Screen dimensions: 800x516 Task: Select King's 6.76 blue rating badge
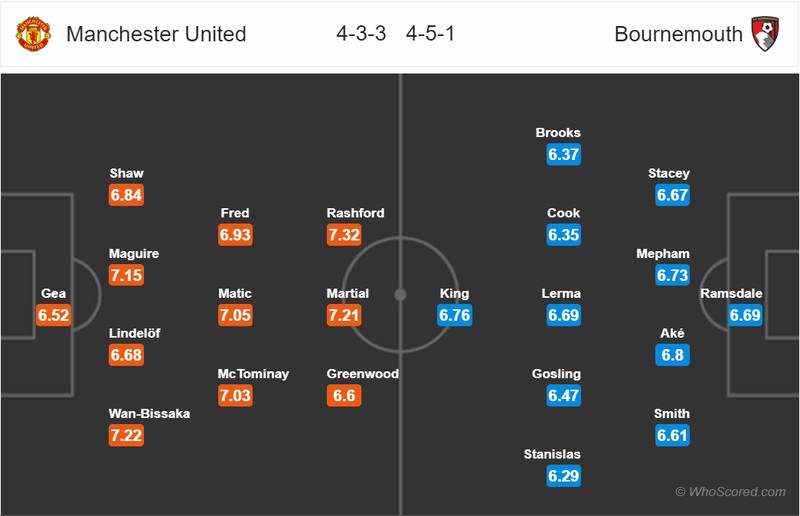(455, 315)
